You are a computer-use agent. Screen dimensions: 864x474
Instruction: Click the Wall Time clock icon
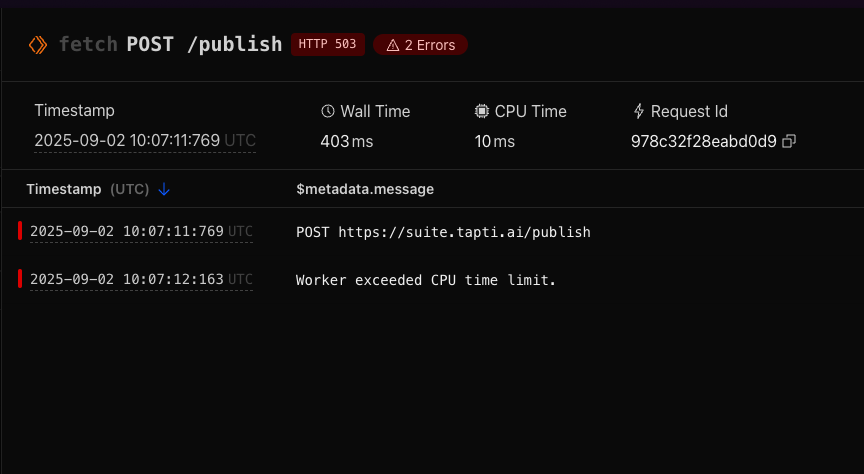(x=327, y=111)
